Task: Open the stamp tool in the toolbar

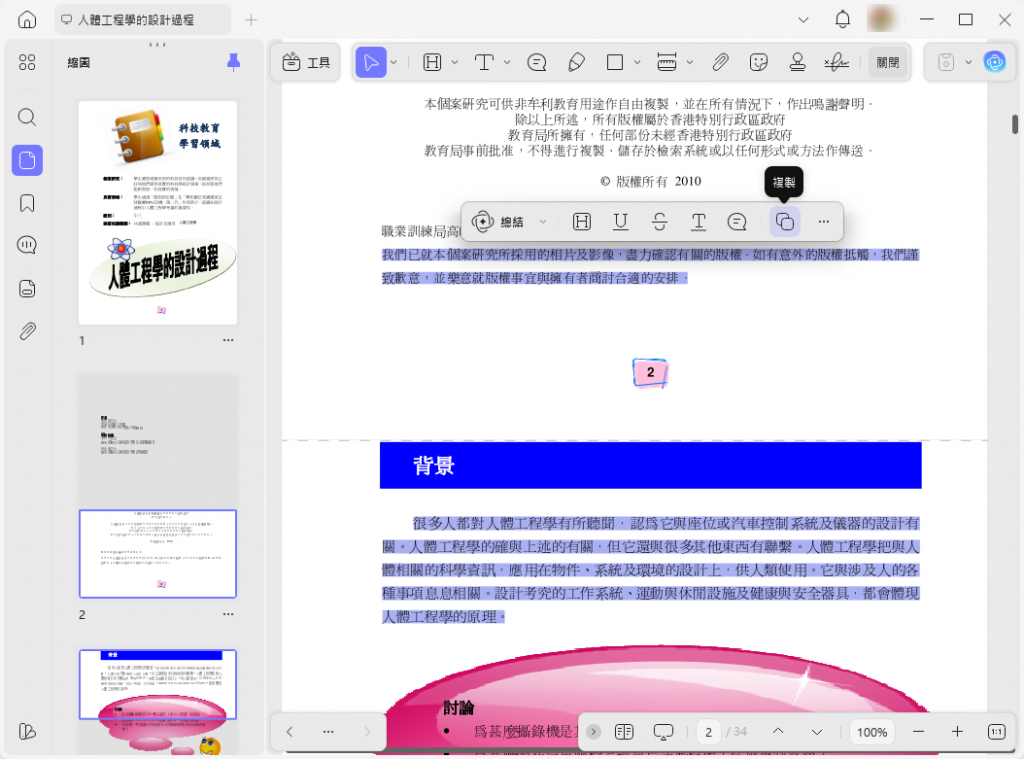Action: pyautogui.click(x=797, y=61)
